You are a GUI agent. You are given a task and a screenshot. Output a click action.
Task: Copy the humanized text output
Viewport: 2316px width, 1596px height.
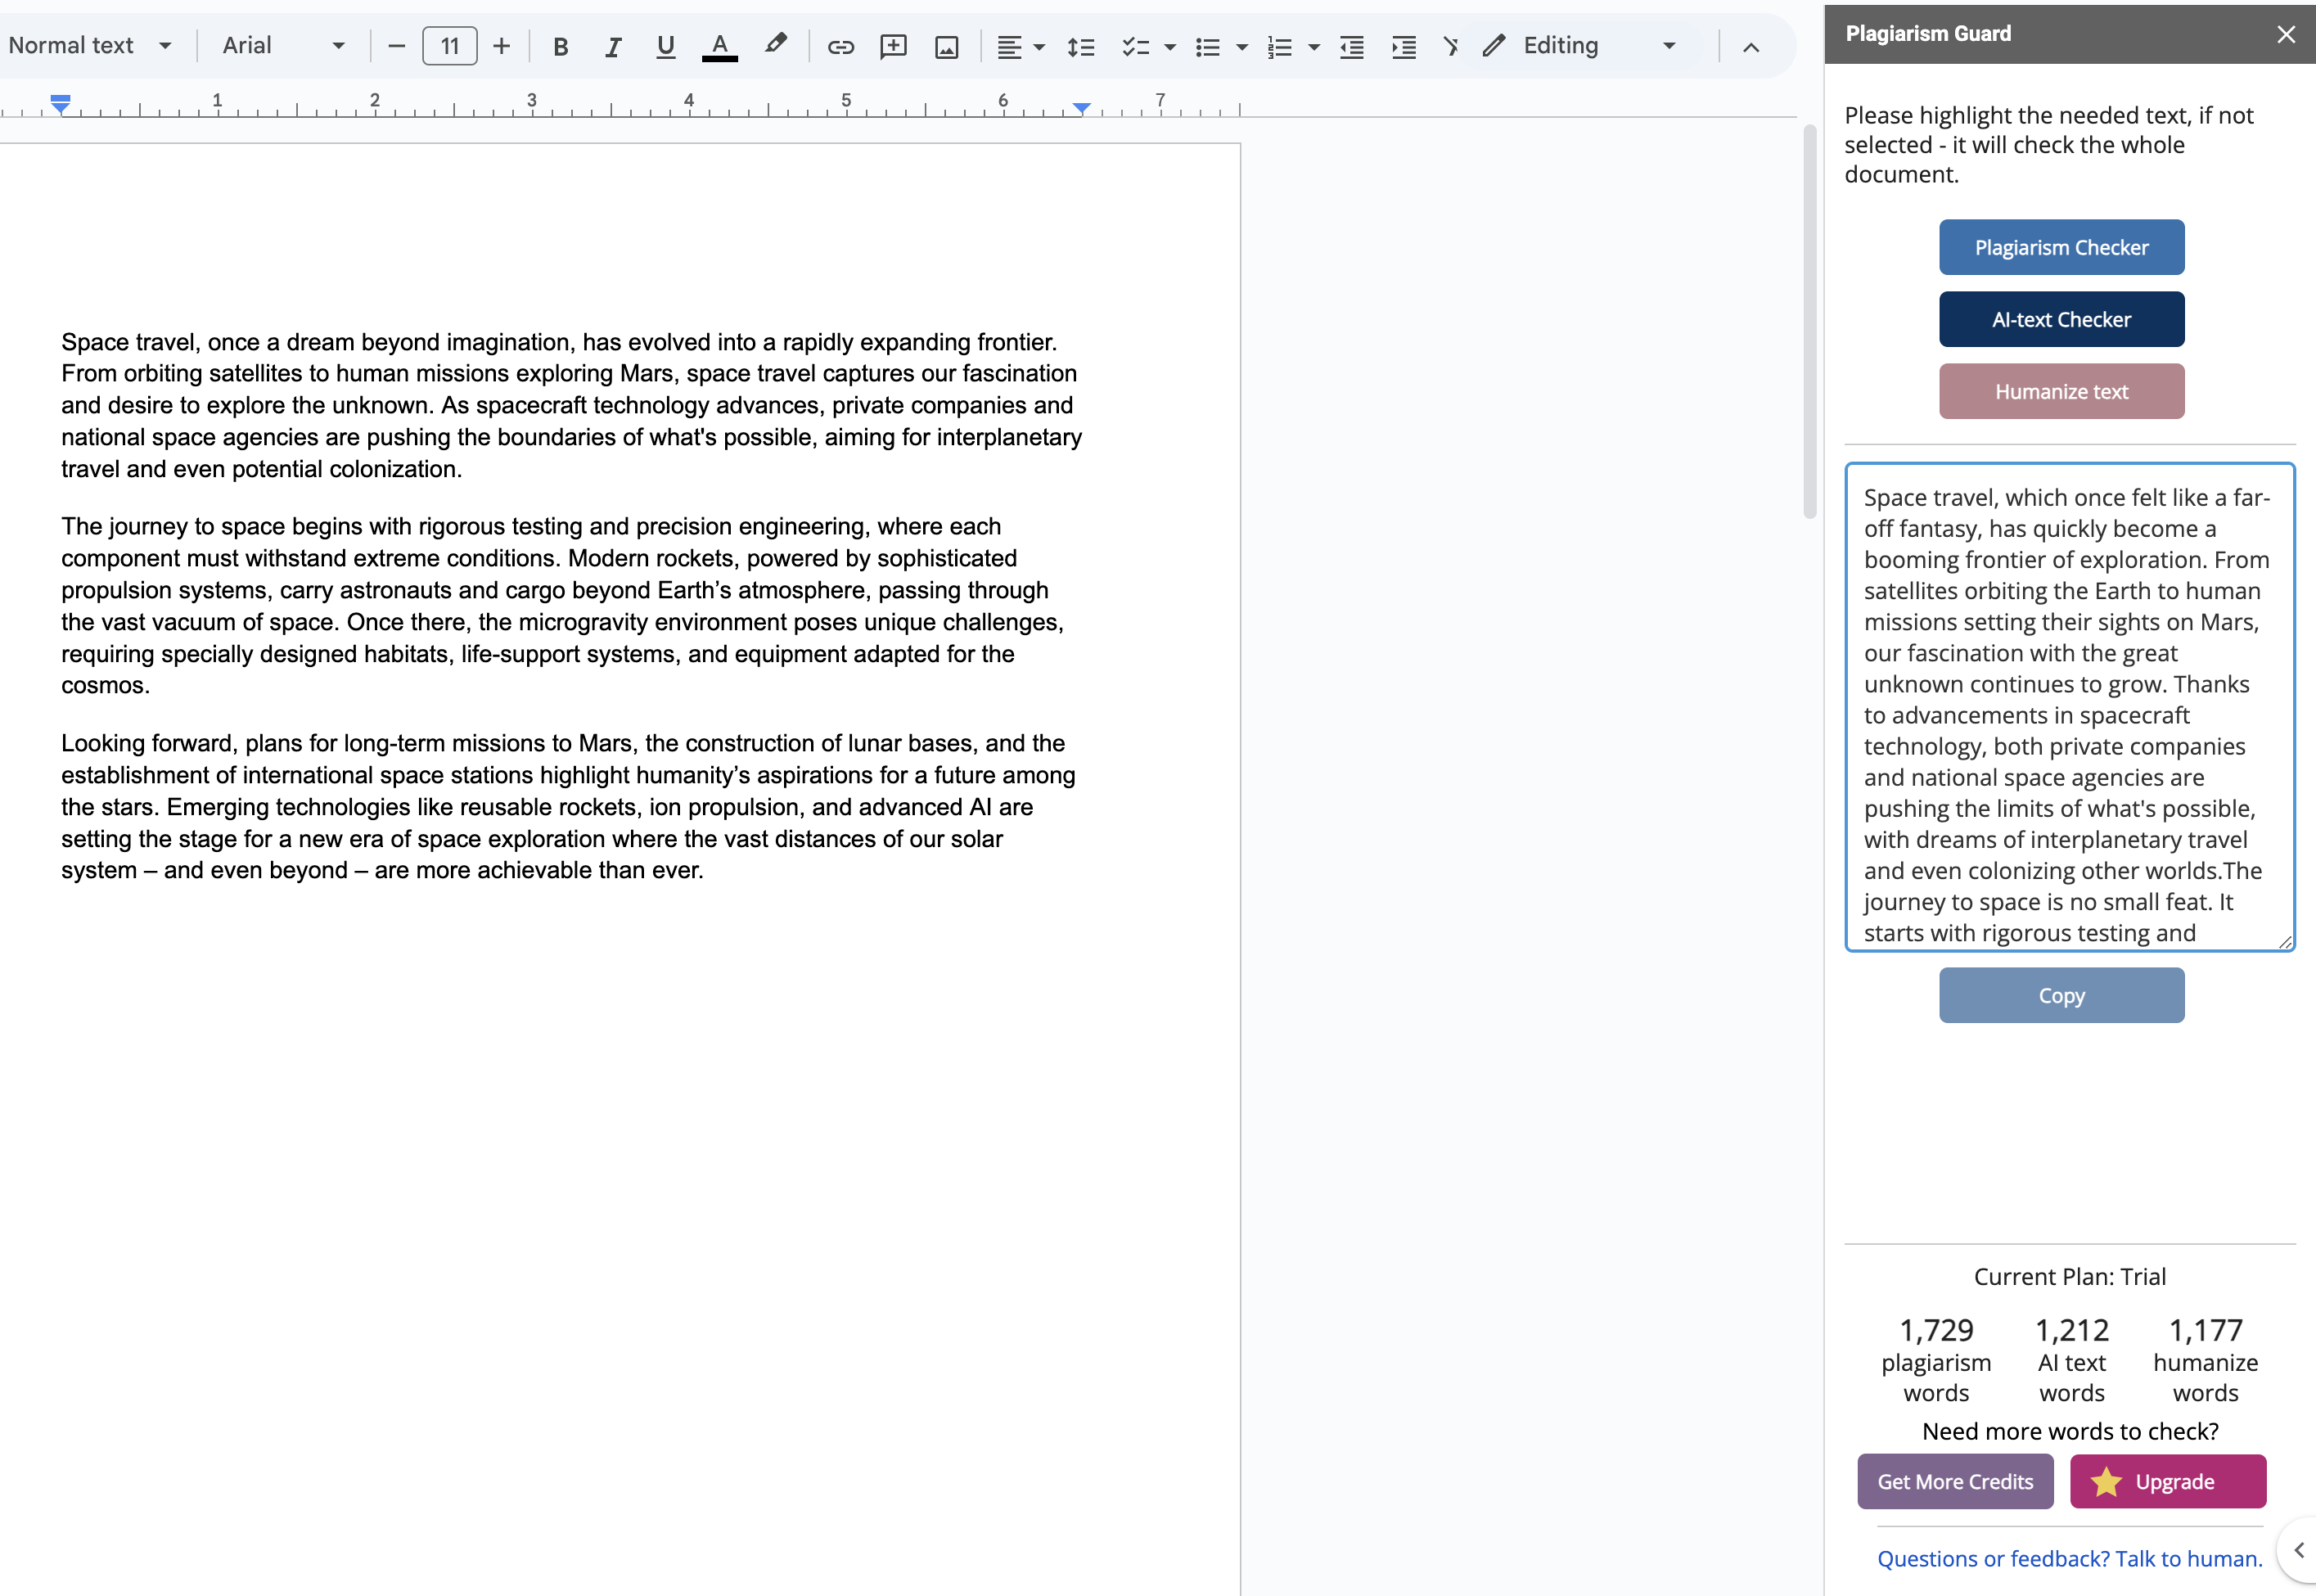2061,995
